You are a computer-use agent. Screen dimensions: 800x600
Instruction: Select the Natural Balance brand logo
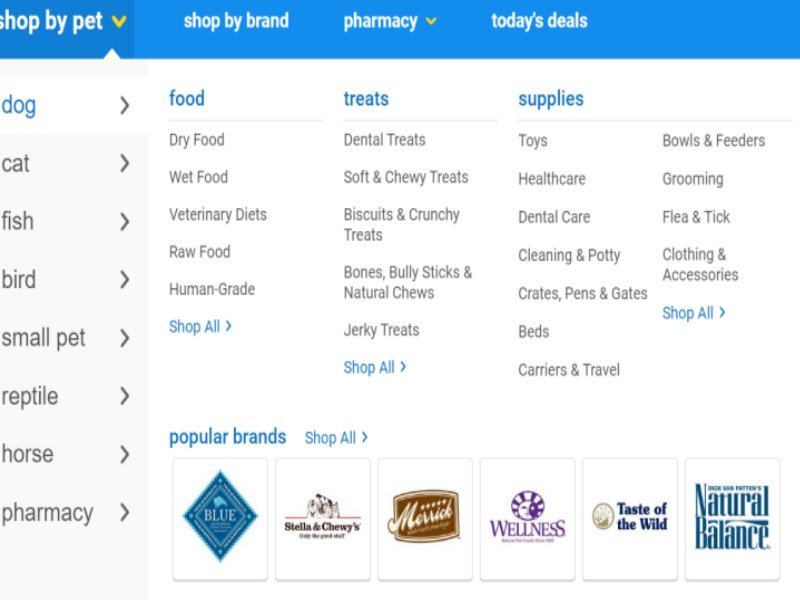tap(732, 517)
